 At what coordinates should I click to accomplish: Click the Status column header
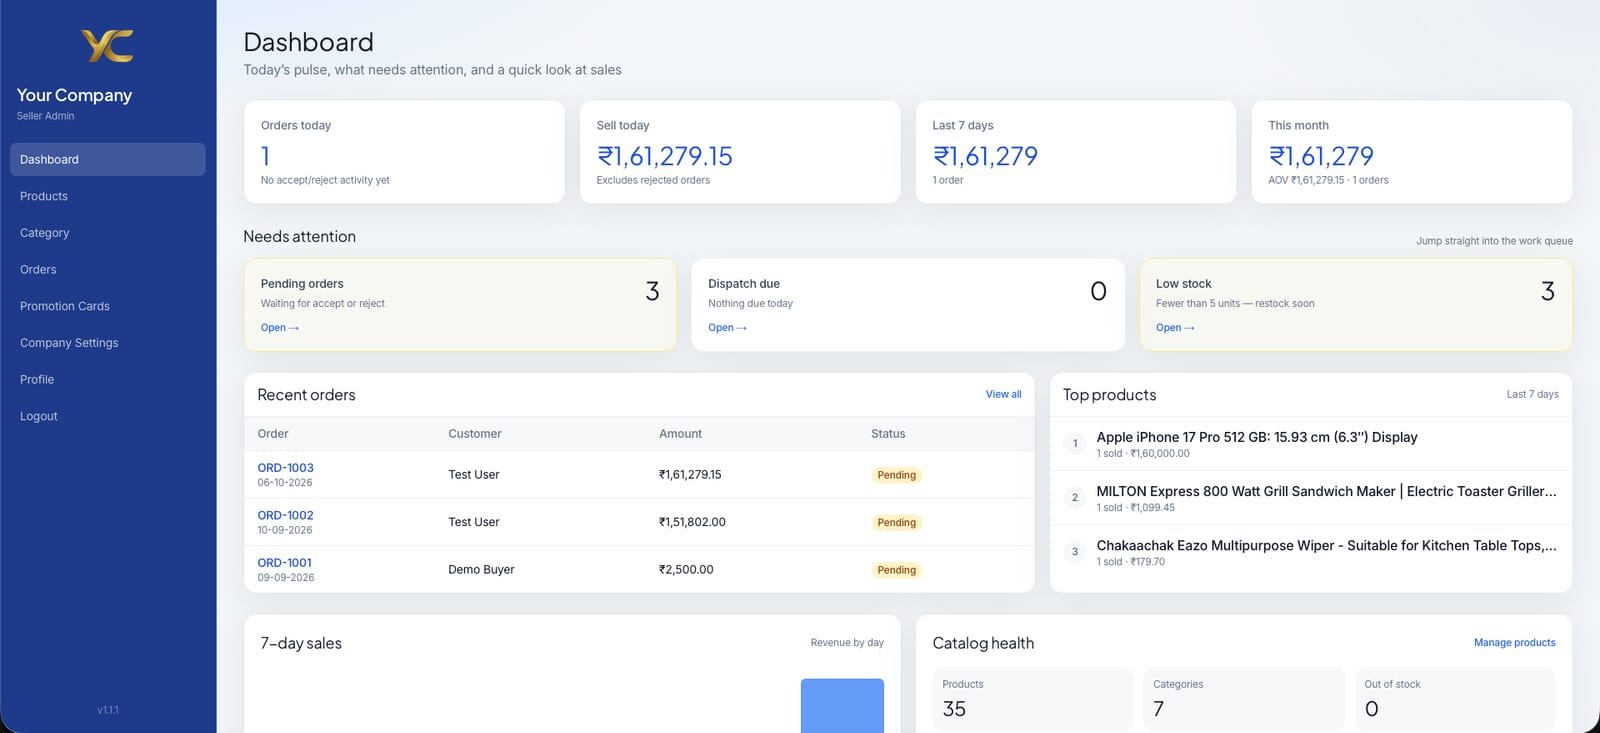tap(888, 434)
